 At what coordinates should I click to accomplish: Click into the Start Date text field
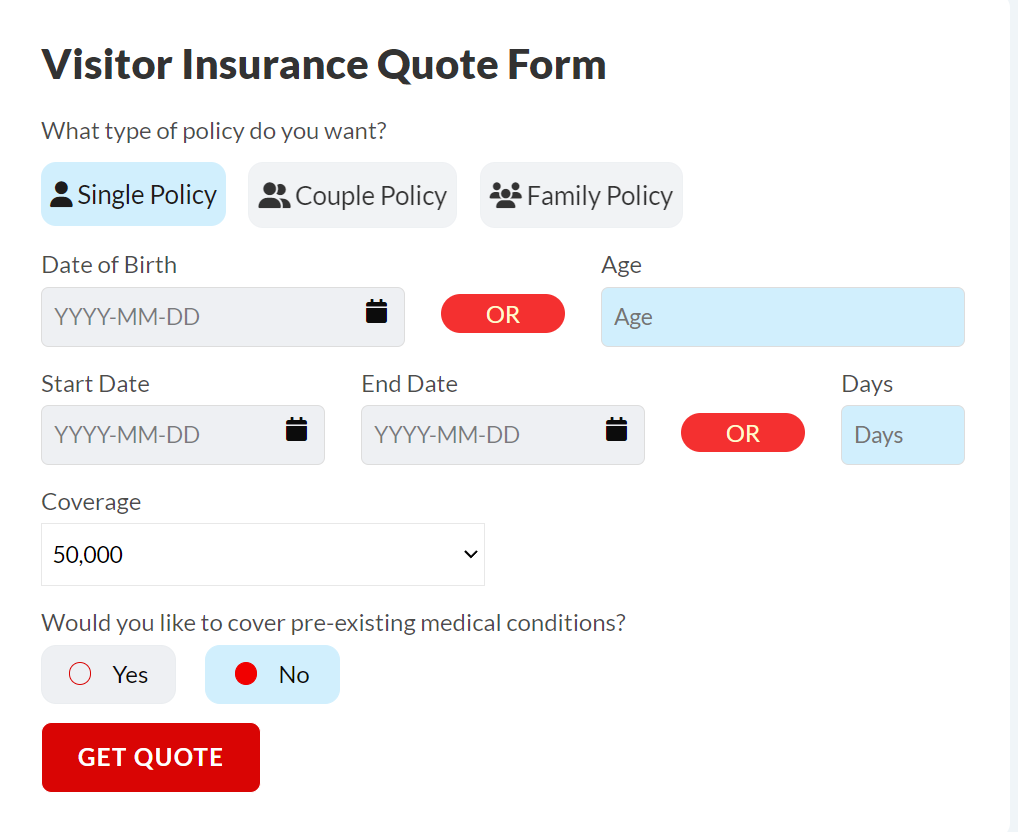(160, 435)
